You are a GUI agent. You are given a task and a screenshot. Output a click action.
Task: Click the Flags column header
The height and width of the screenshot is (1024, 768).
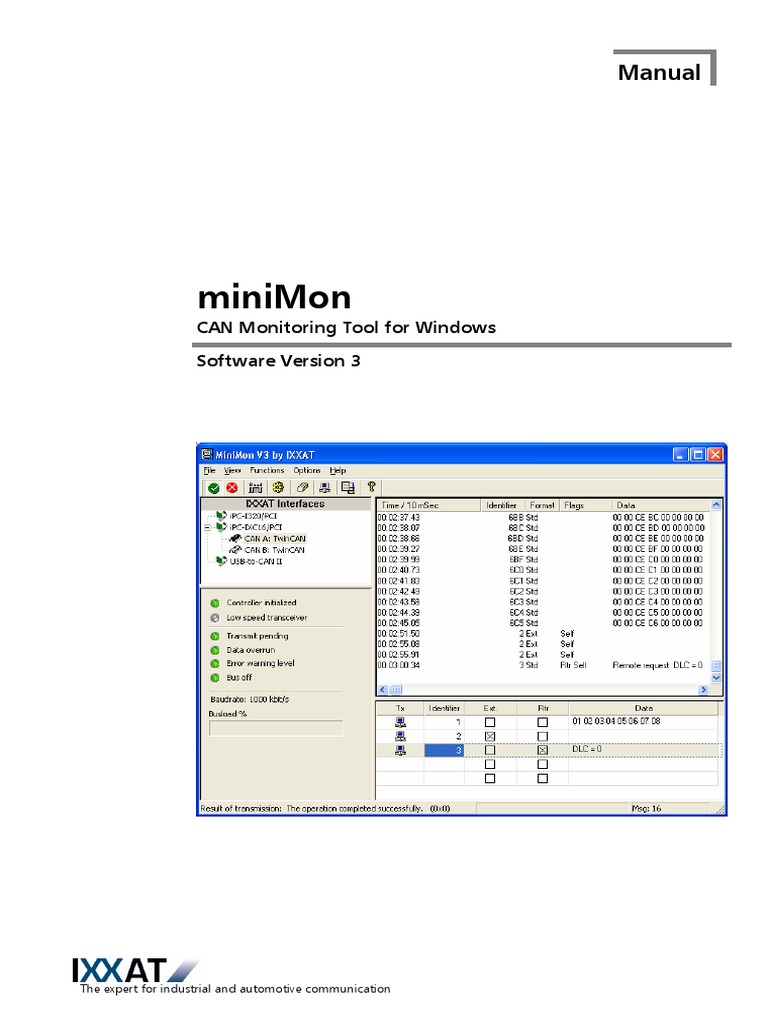coord(585,505)
